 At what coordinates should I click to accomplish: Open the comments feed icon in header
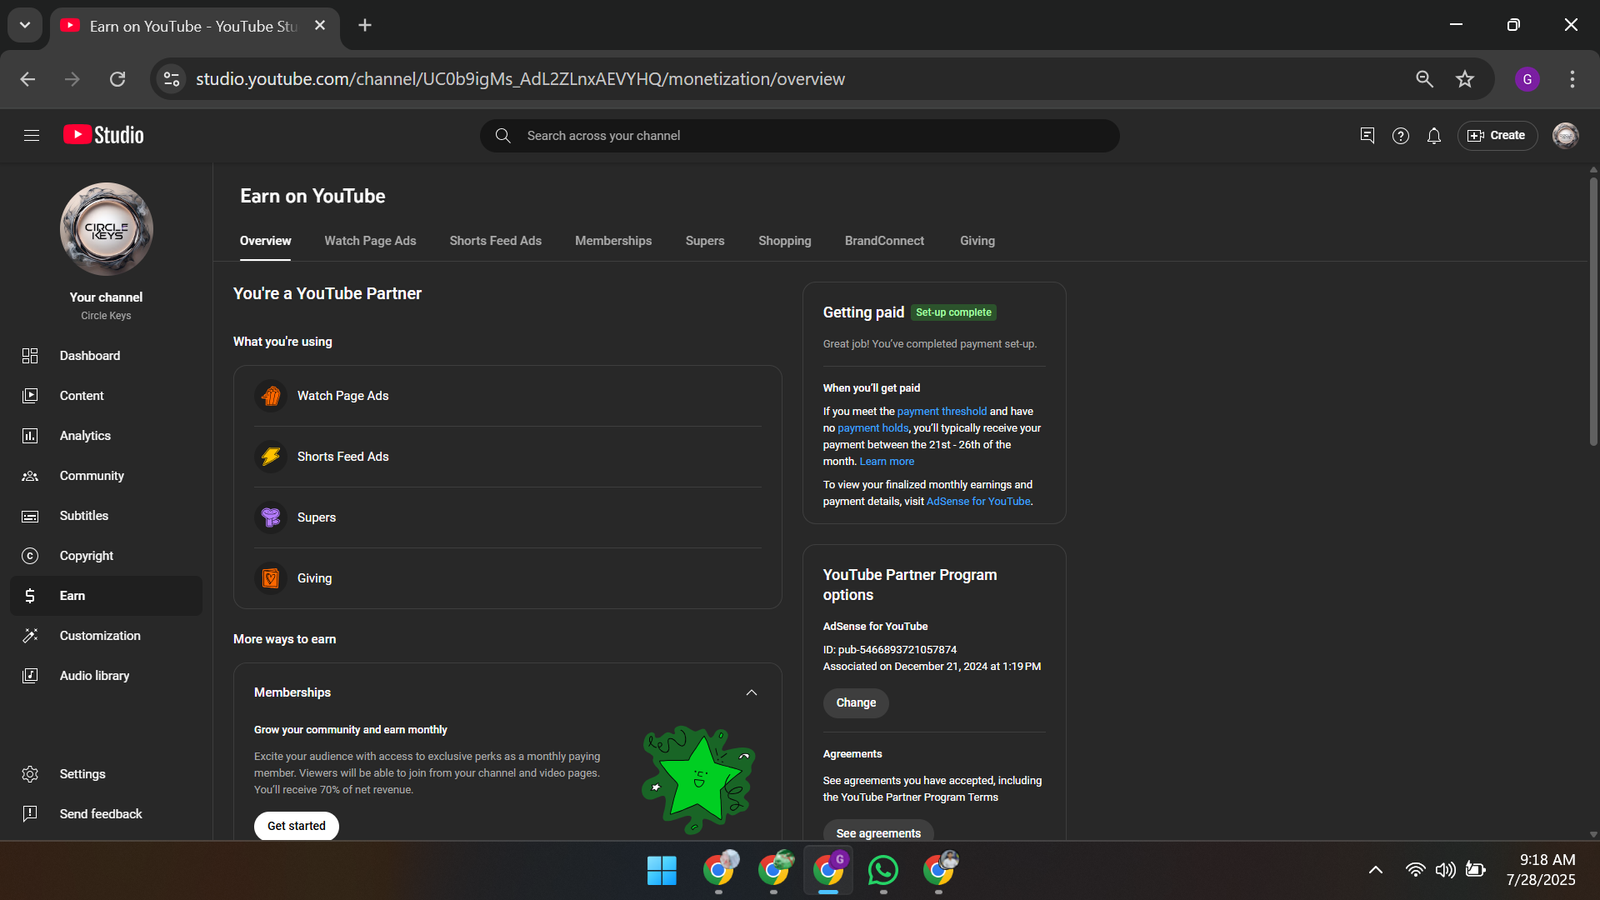[1367, 135]
